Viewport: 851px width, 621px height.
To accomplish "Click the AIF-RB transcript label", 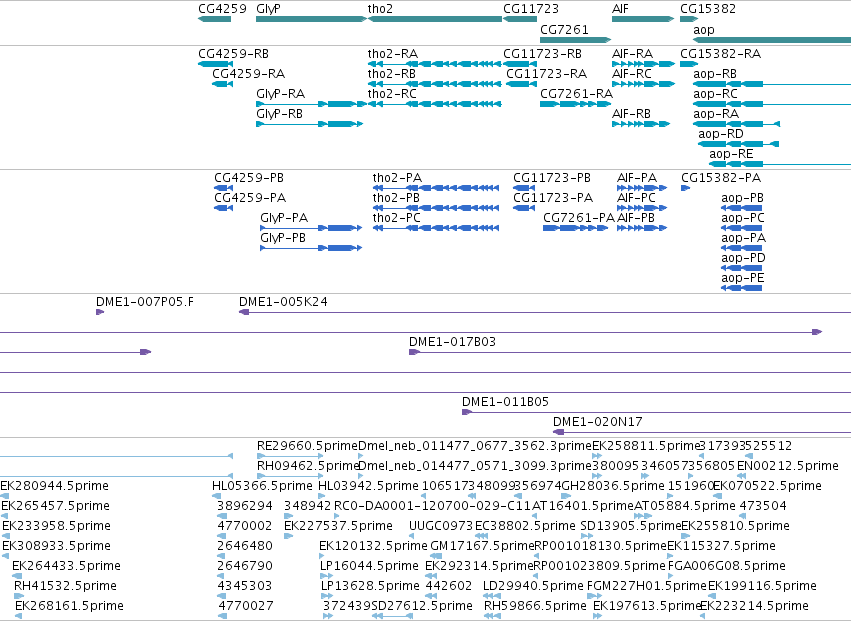I will point(631,114).
